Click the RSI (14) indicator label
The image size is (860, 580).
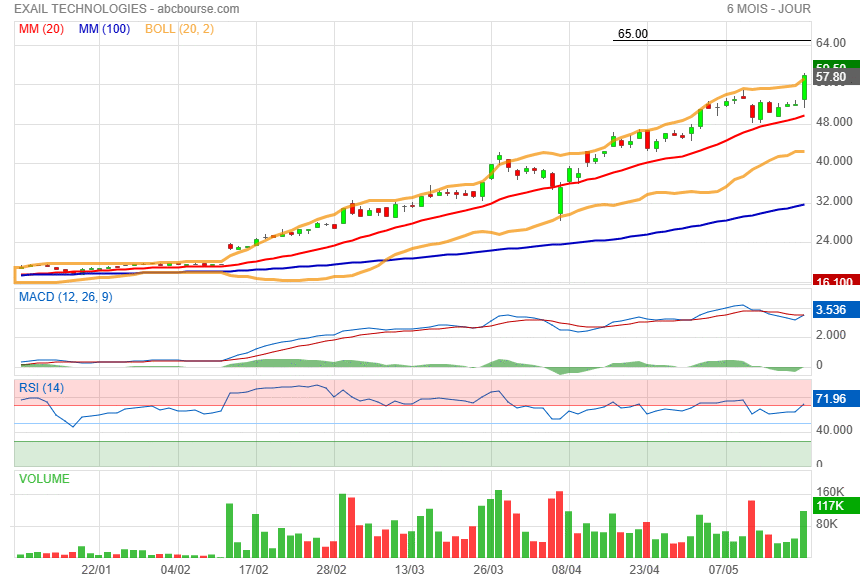pyautogui.click(x=42, y=388)
